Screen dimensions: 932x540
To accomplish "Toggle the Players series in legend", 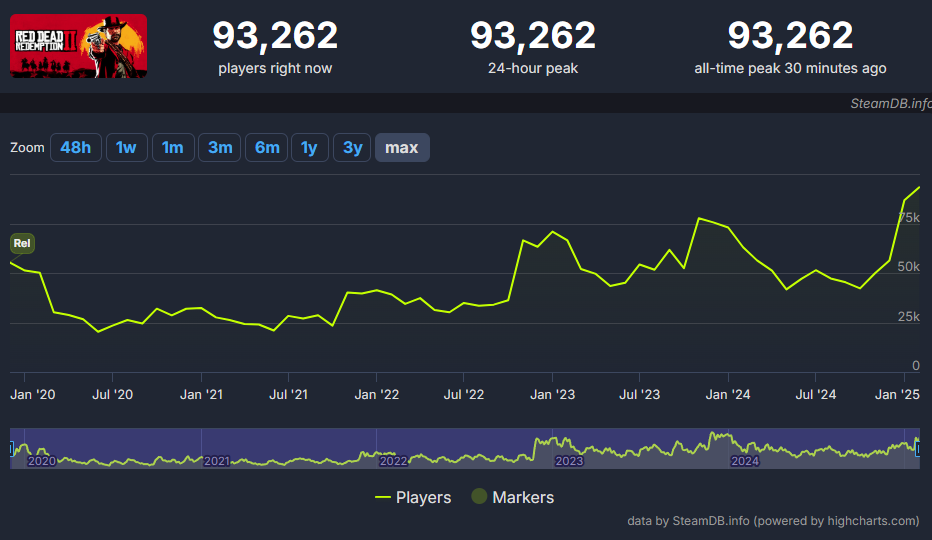I will pos(413,497).
